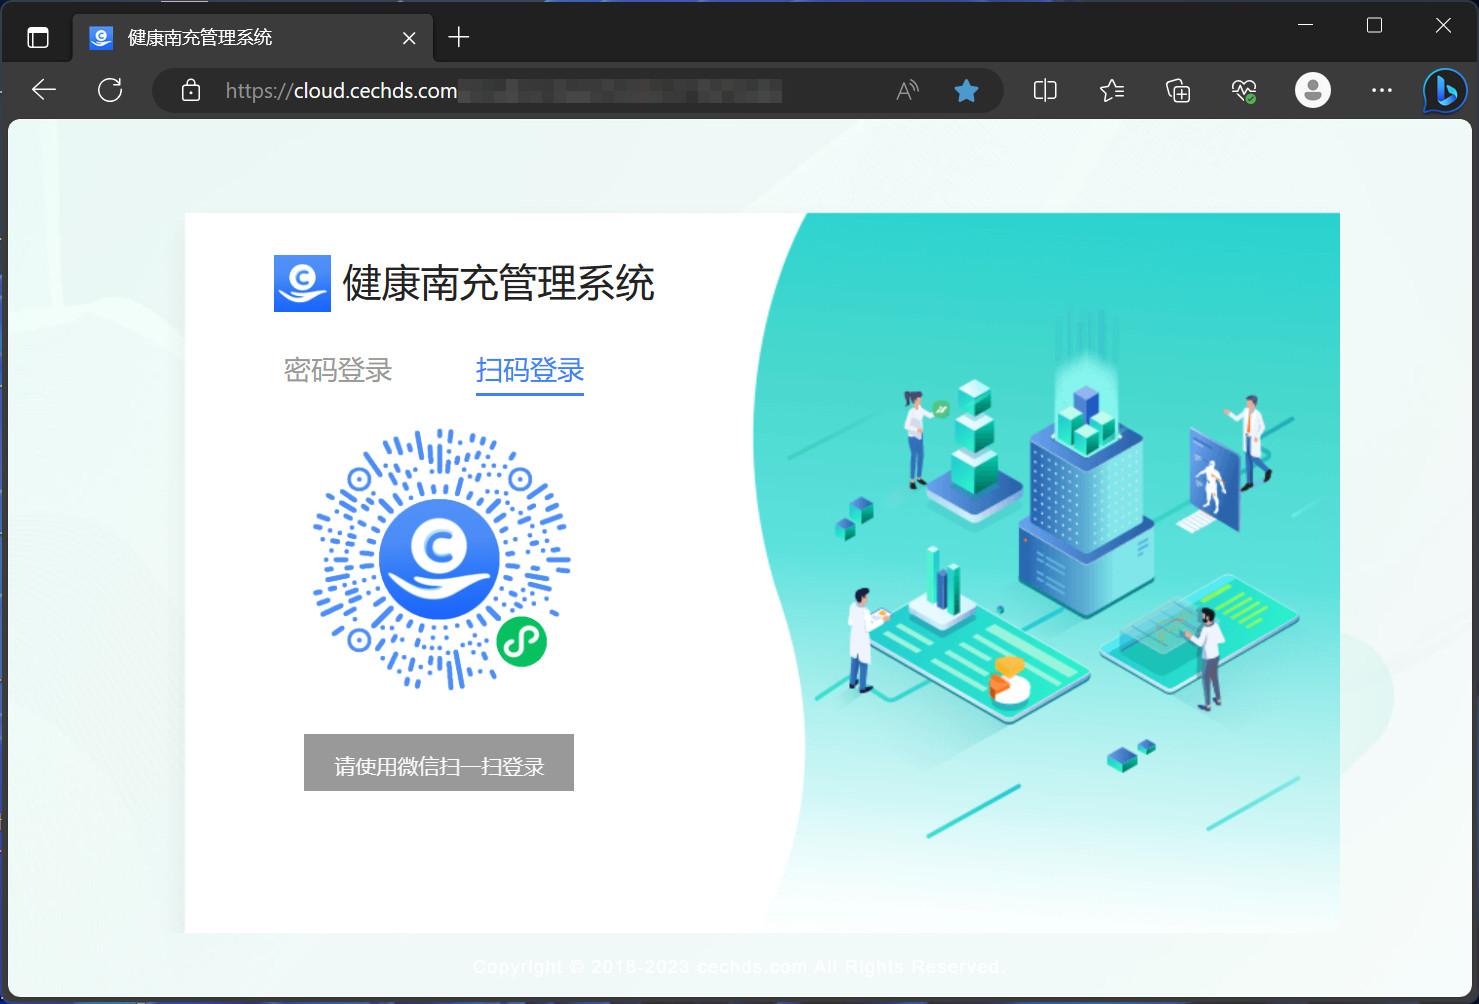Open a new browser tab

point(459,38)
